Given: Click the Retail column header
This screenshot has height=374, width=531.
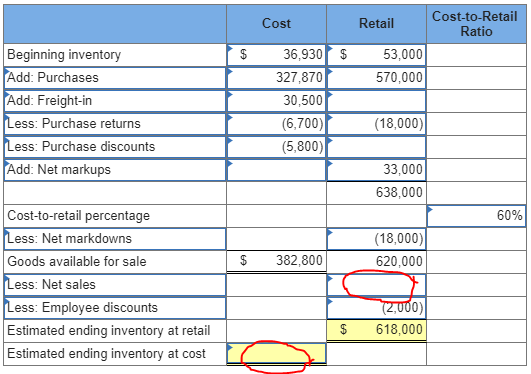Looking at the screenshot, I should point(376,24).
